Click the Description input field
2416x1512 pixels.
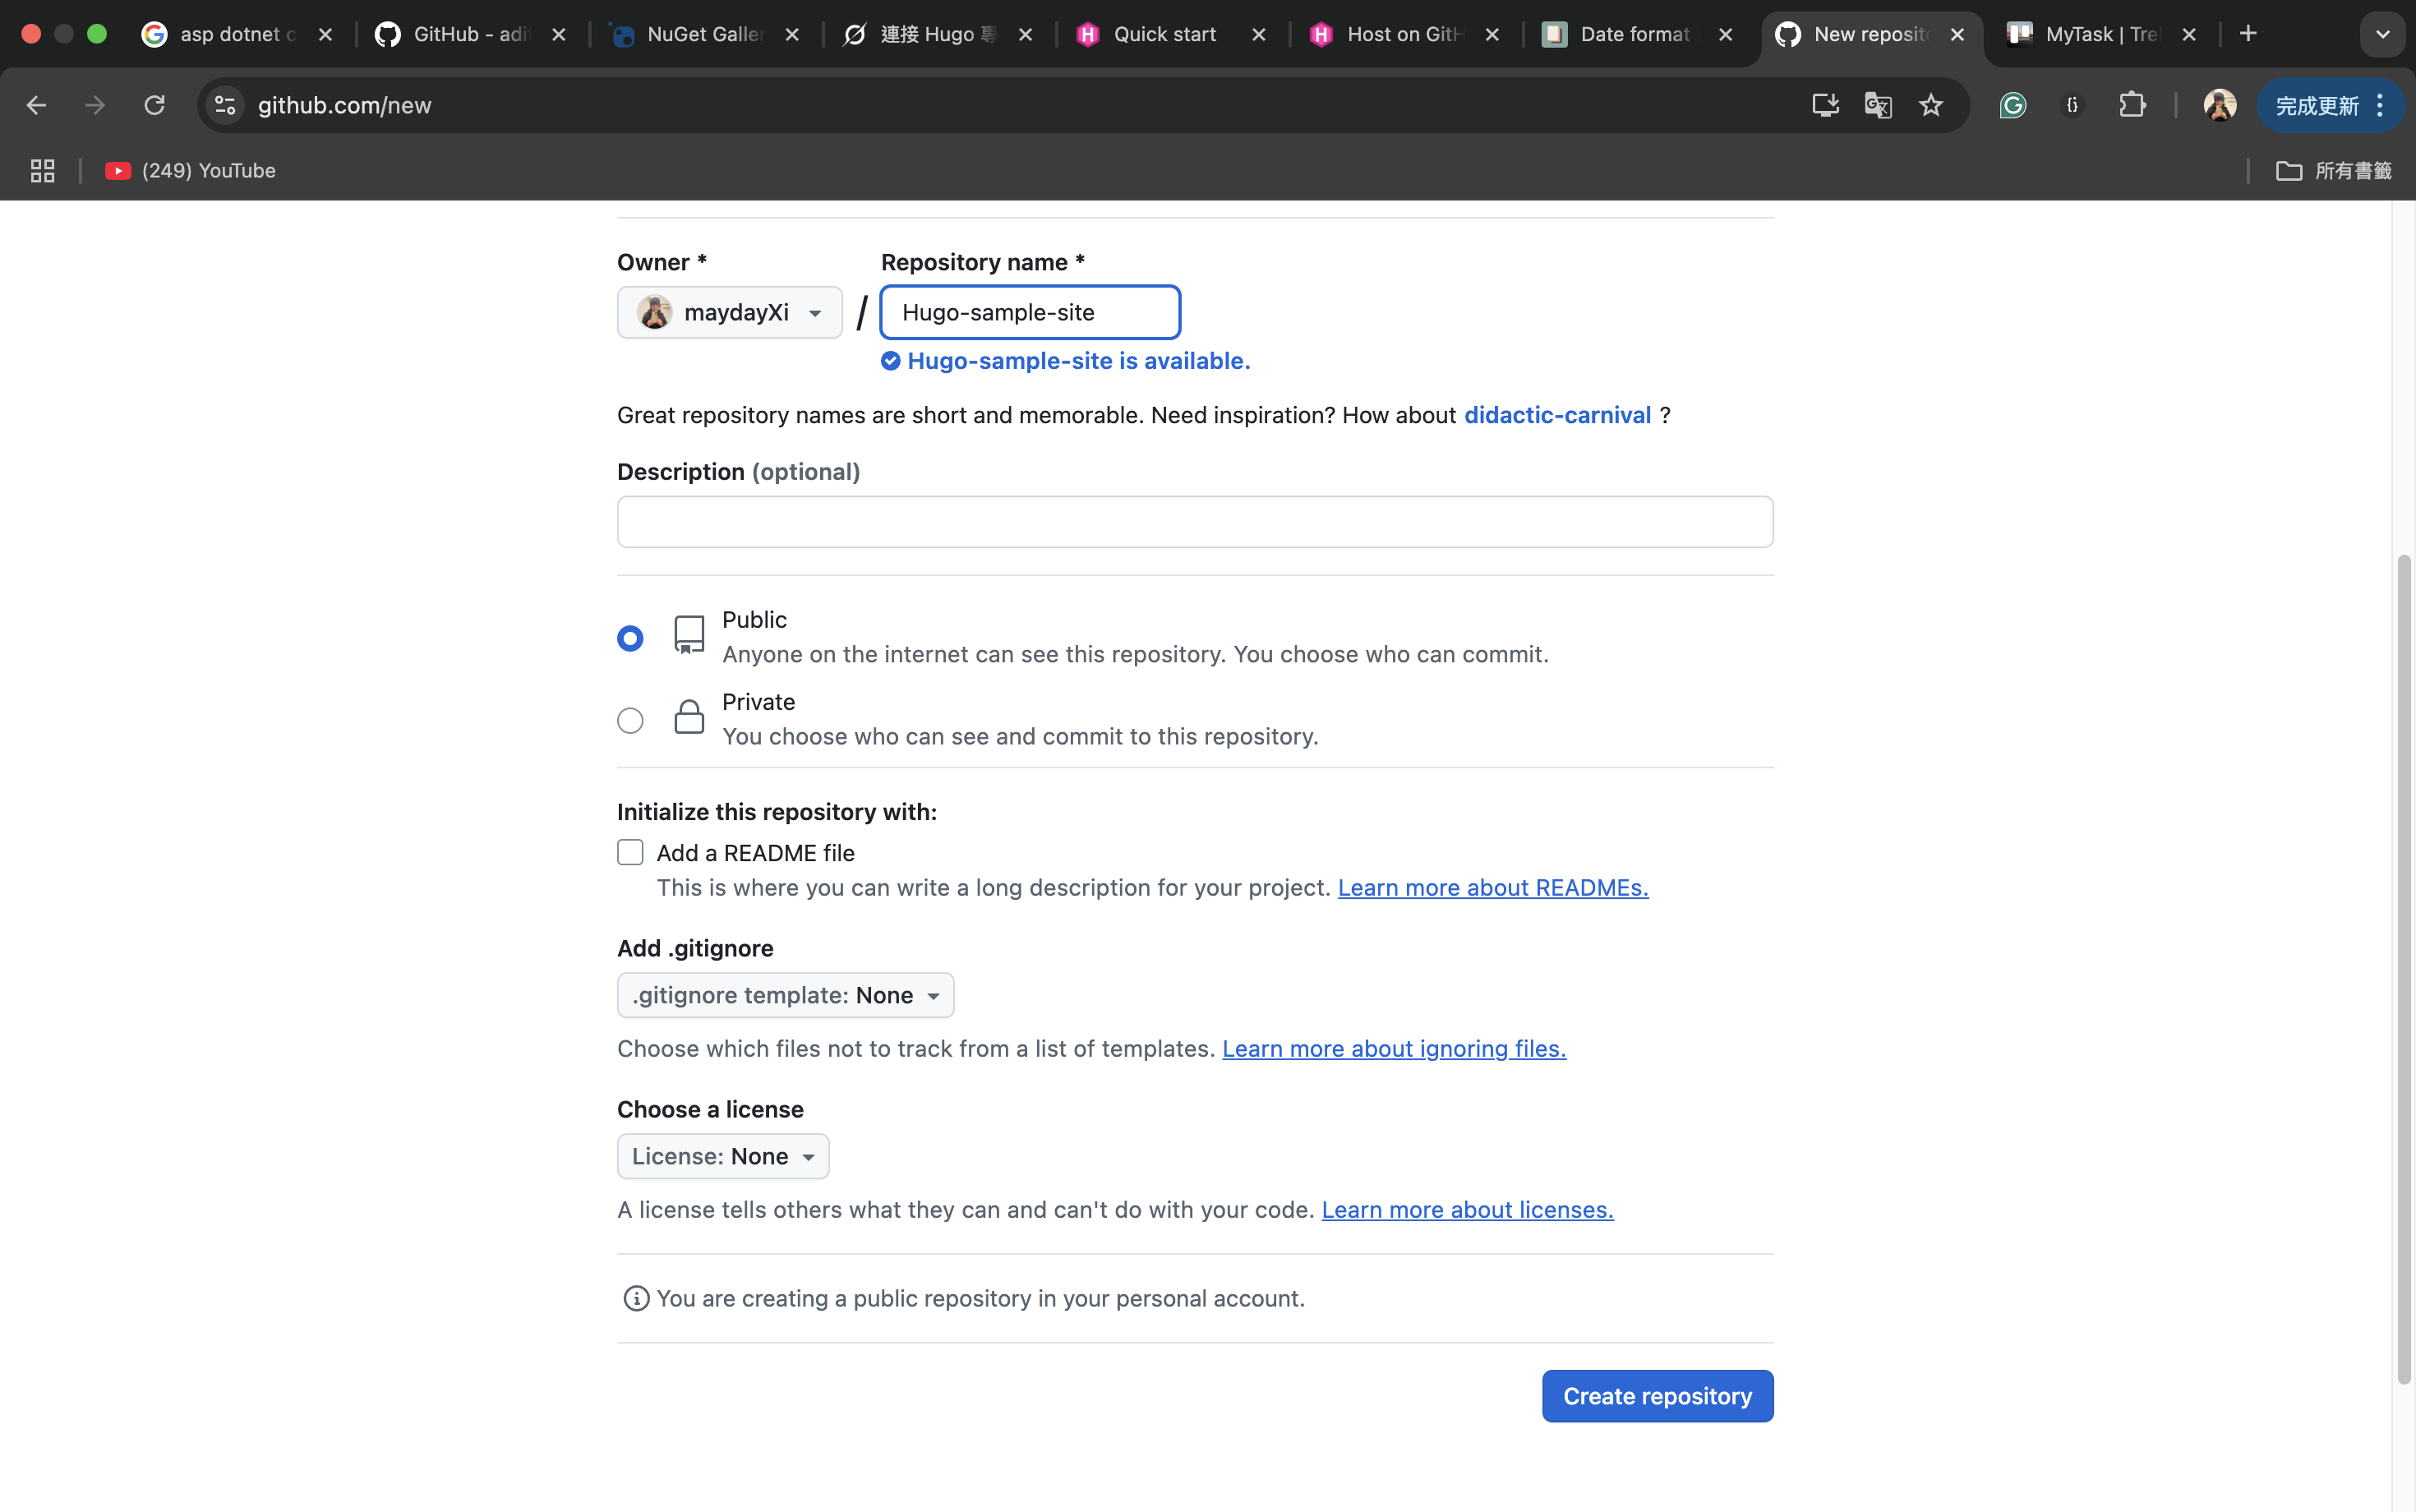[x=1195, y=521]
